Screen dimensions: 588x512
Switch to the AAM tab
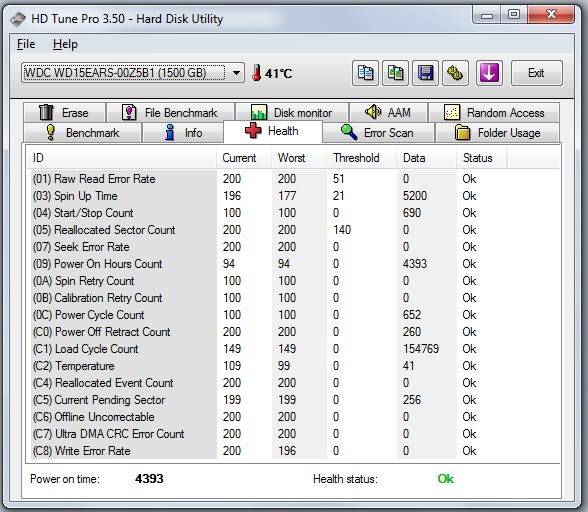point(388,113)
